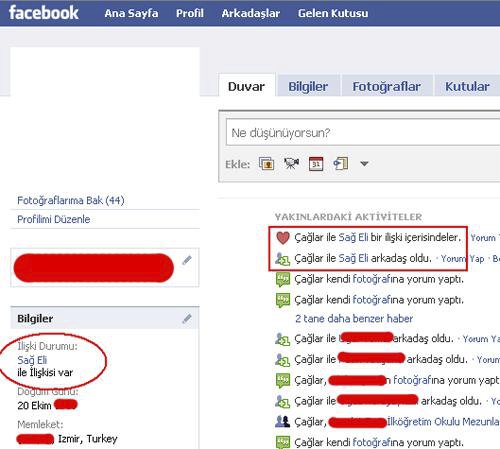Screen dimensions: 500x449
Task: Open 'Sağ Eli' in the 'arkadaş oldu' line
Action: [353, 258]
